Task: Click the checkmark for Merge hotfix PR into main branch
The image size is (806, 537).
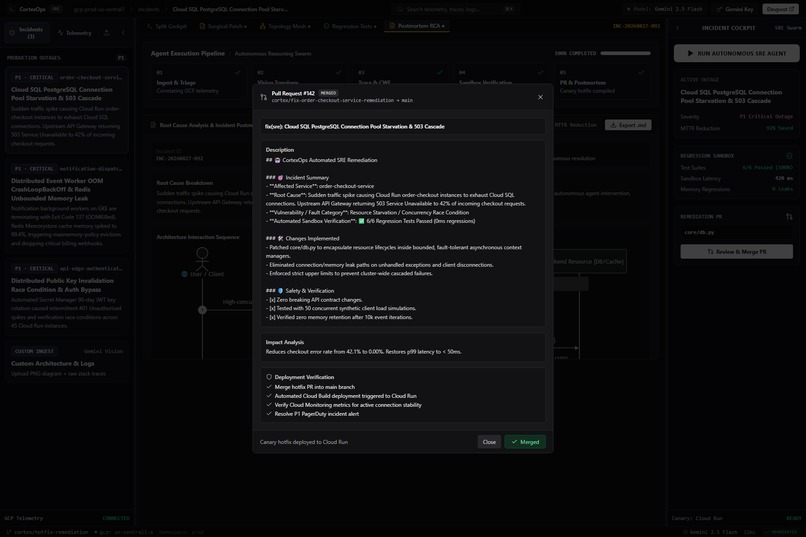Action: [x=269, y=386]
